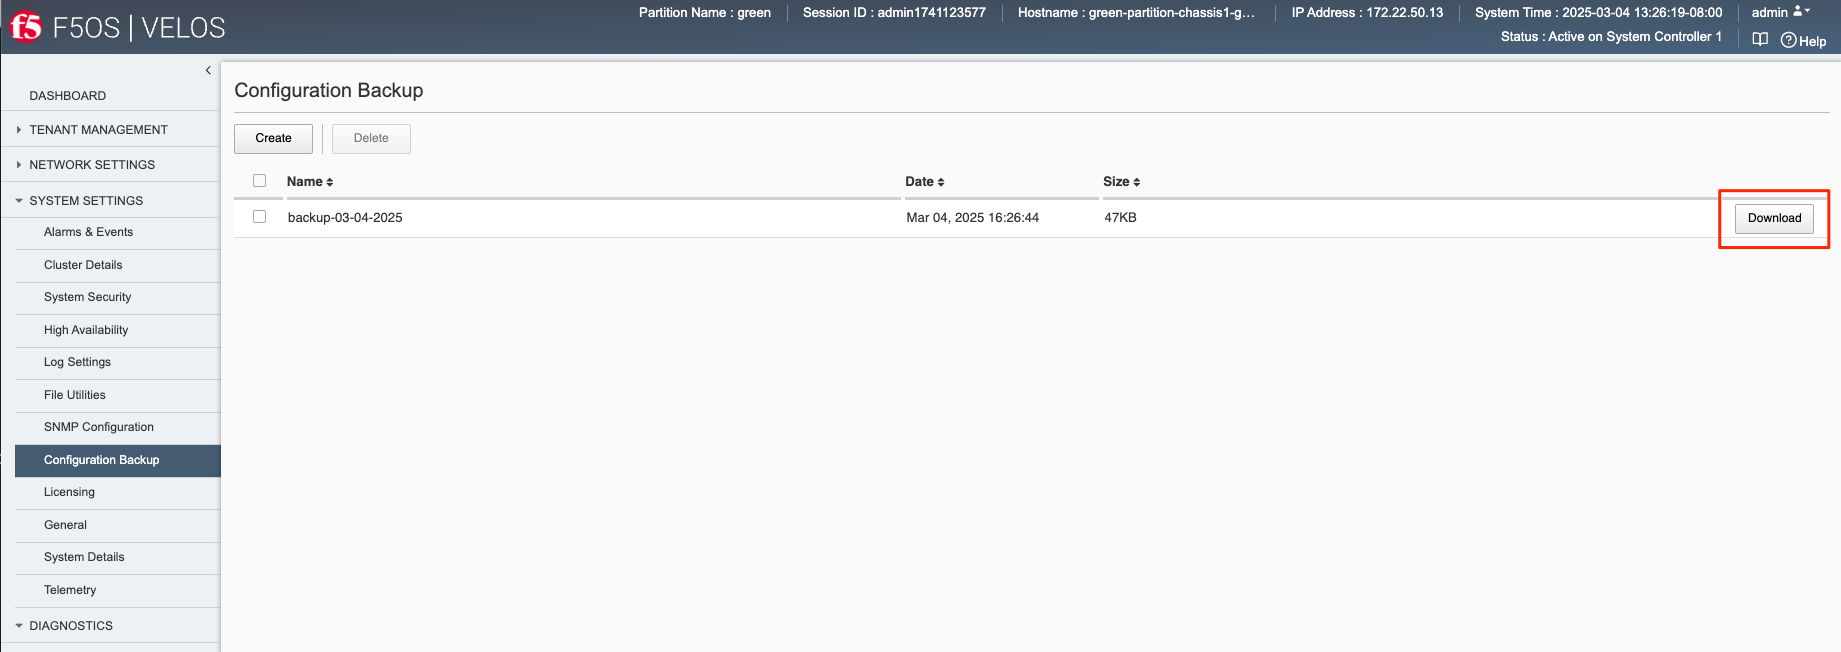Select the backup-03-04-2025 row checkbox

[x=260, y=217]
